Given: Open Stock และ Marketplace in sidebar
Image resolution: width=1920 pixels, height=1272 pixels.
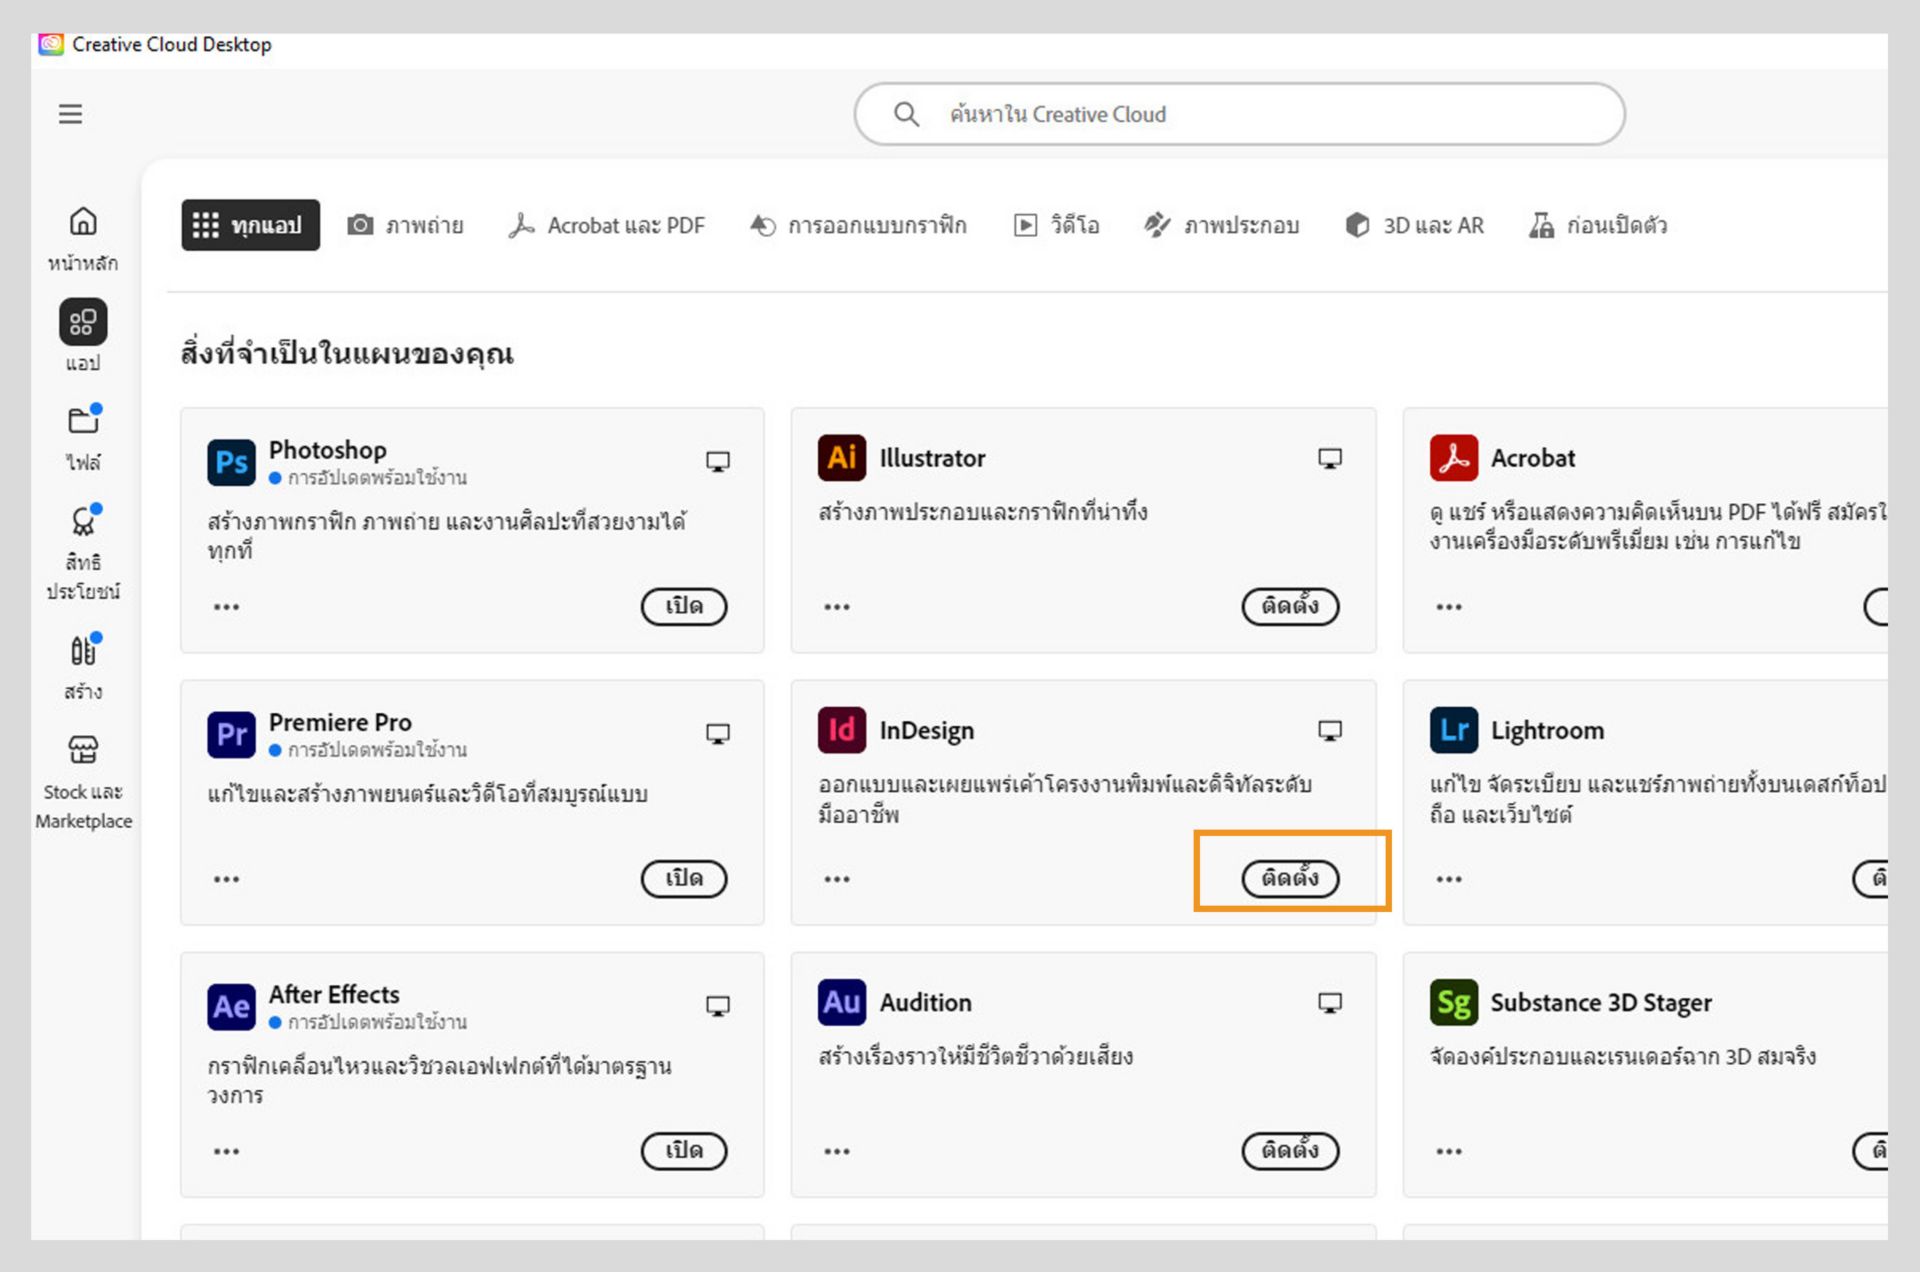Looking at the screenshot, I should [83, 750].
